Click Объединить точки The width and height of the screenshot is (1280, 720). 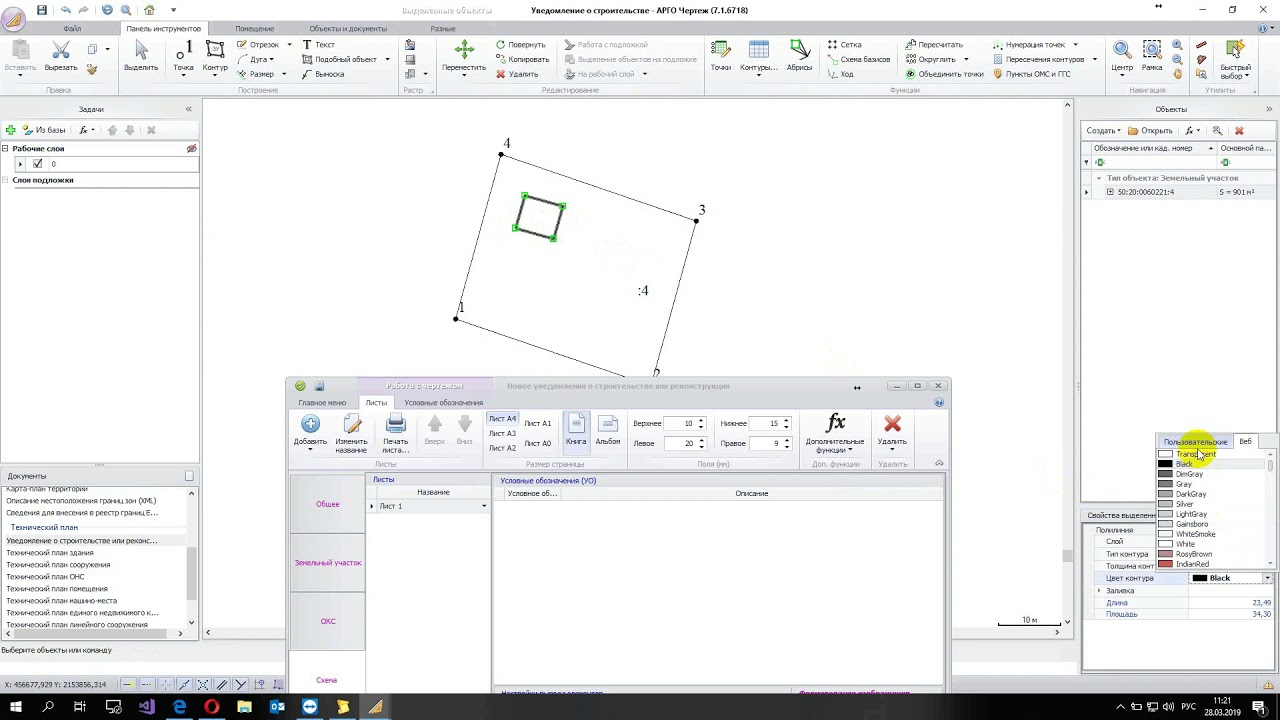click(944, 74)
